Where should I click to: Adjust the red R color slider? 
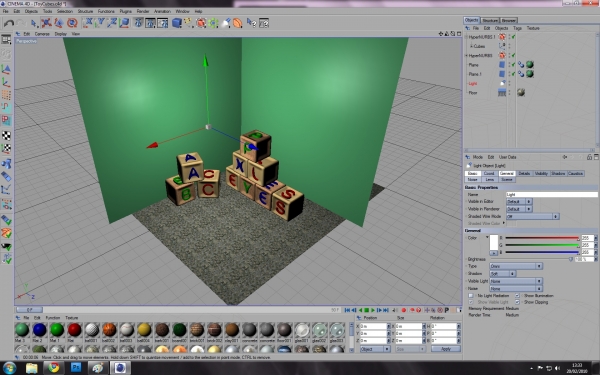(x=541, y=238)
